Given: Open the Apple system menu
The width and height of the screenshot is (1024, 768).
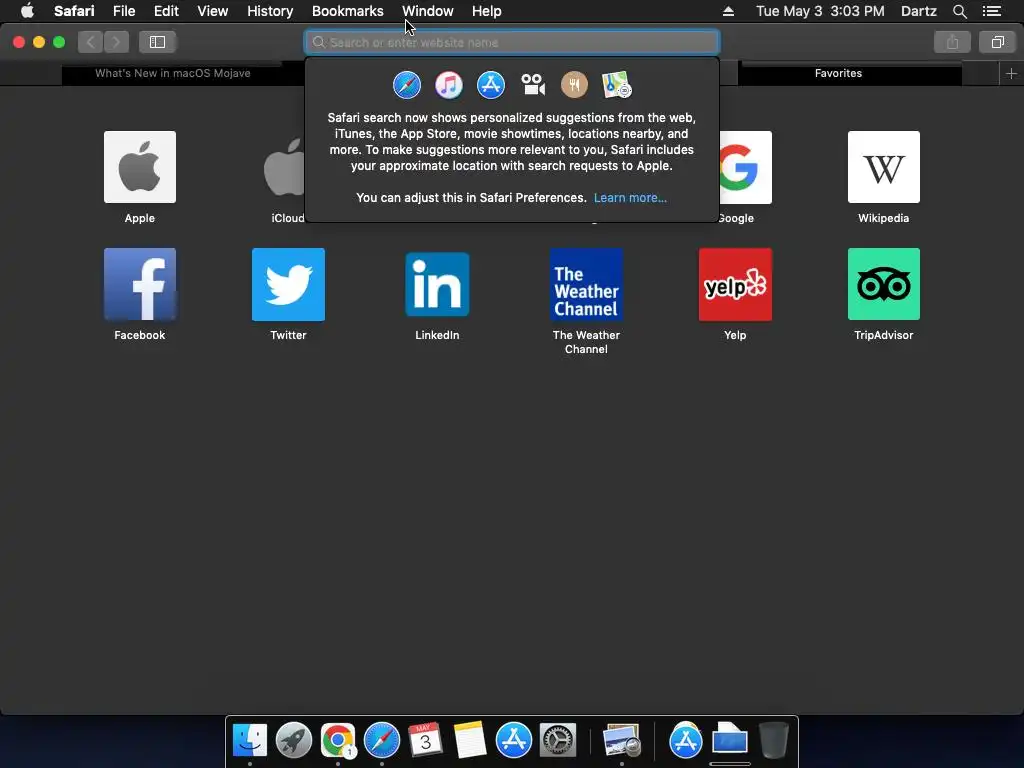Looking at the screenshot, I should [27, 11].
